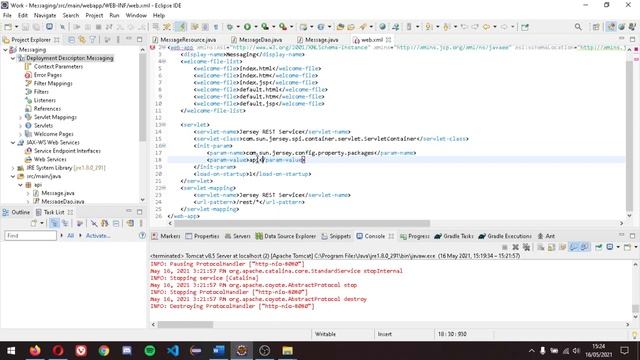The image size is (640, 360).
Task: Open the Data Source Explorer tab
Action: click(286, 236)
